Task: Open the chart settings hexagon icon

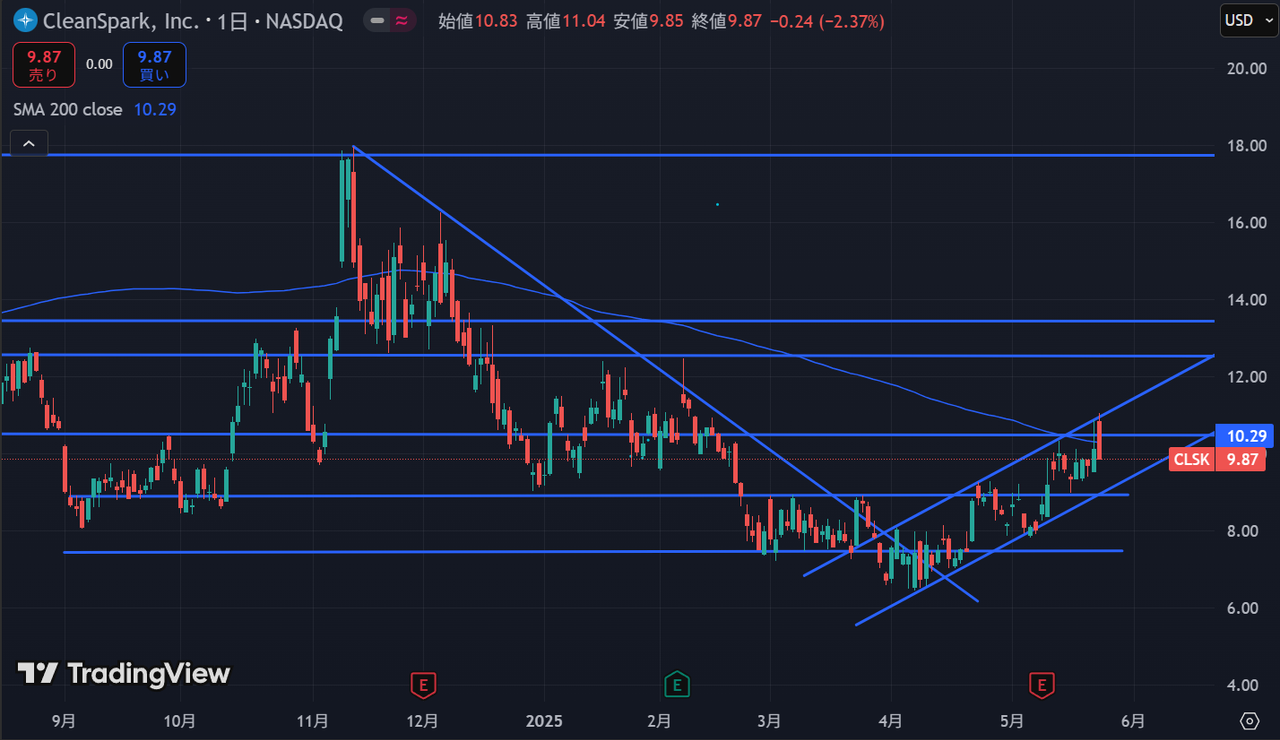Action: point(1249,721)
